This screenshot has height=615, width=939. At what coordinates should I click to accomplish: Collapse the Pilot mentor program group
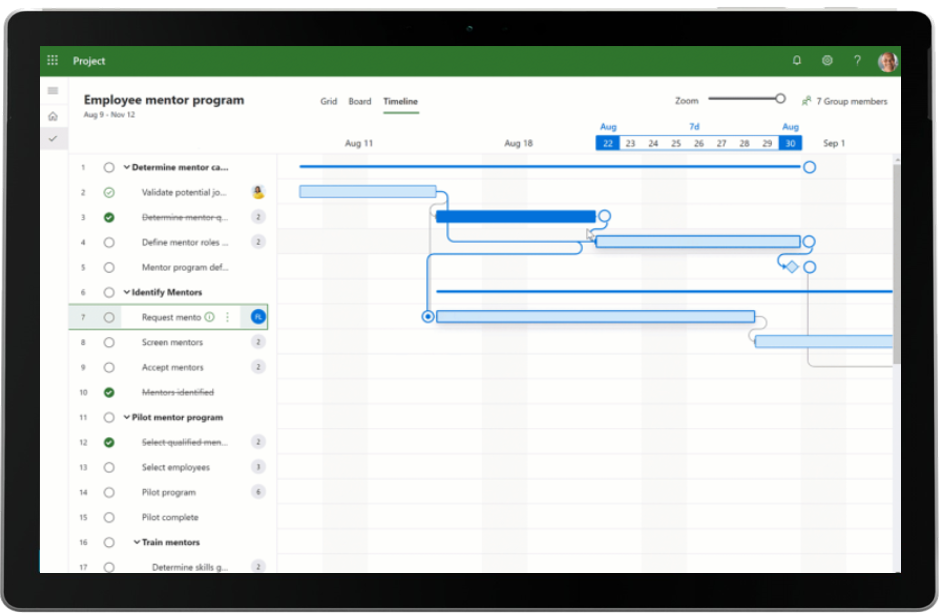click(x=127, y=417)
